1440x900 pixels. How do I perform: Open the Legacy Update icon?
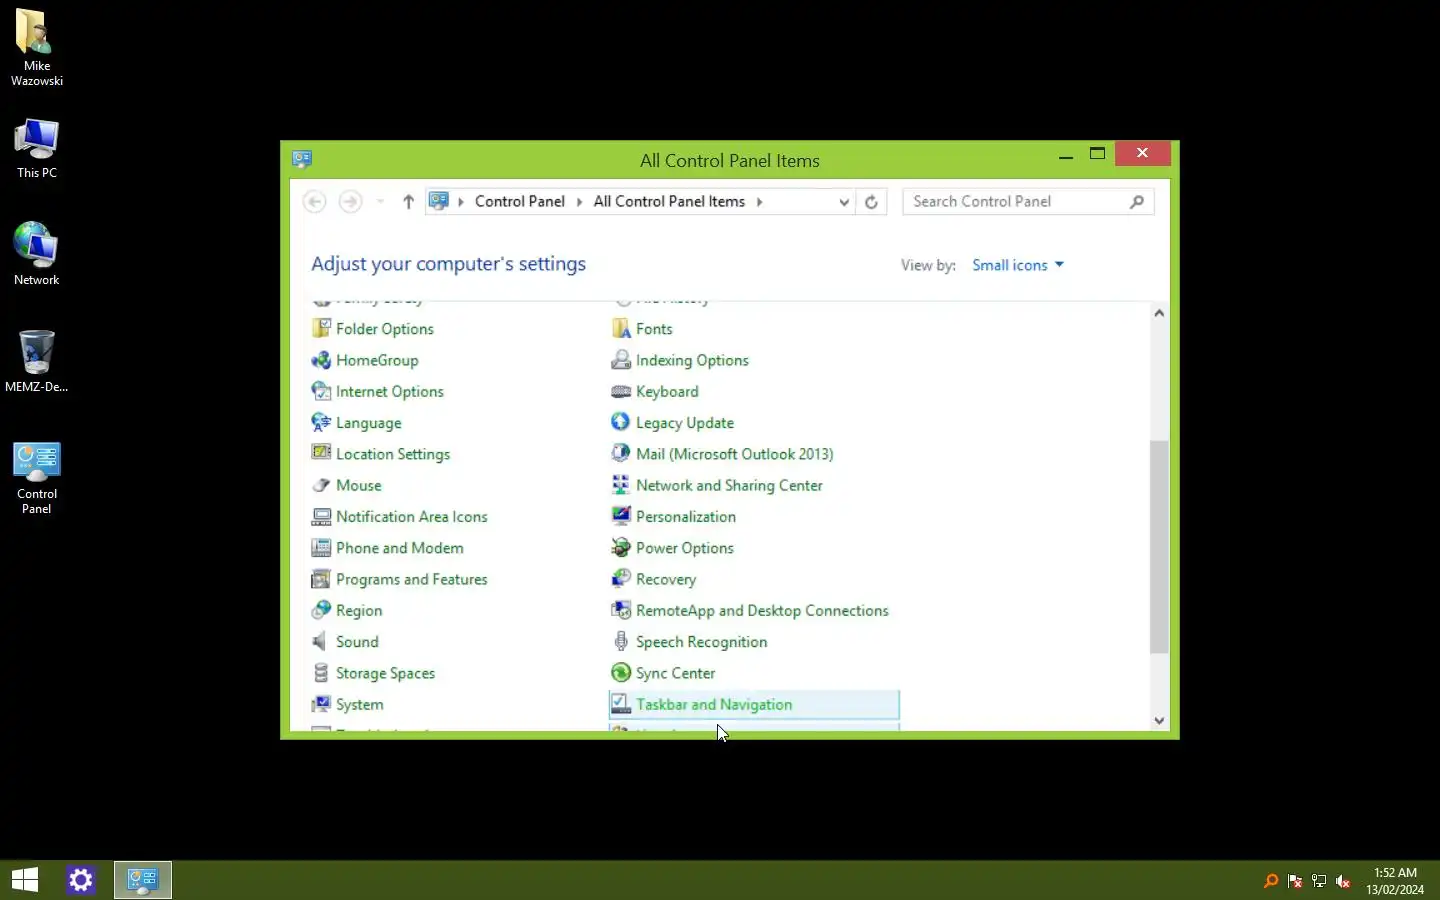click(621, 422)
